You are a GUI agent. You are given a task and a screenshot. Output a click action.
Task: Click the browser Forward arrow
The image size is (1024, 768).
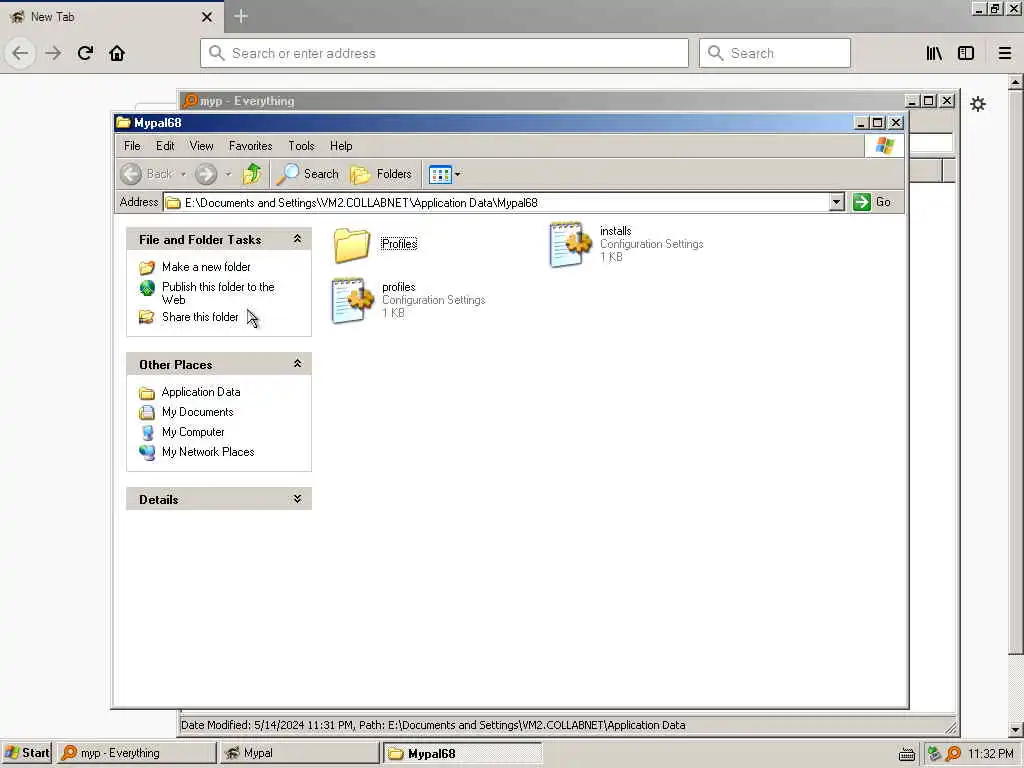tap(53, 53)
